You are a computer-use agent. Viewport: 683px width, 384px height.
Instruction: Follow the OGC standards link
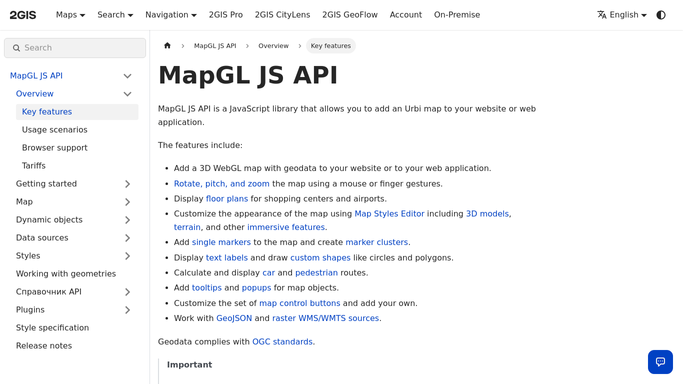(x=282, y=342)
